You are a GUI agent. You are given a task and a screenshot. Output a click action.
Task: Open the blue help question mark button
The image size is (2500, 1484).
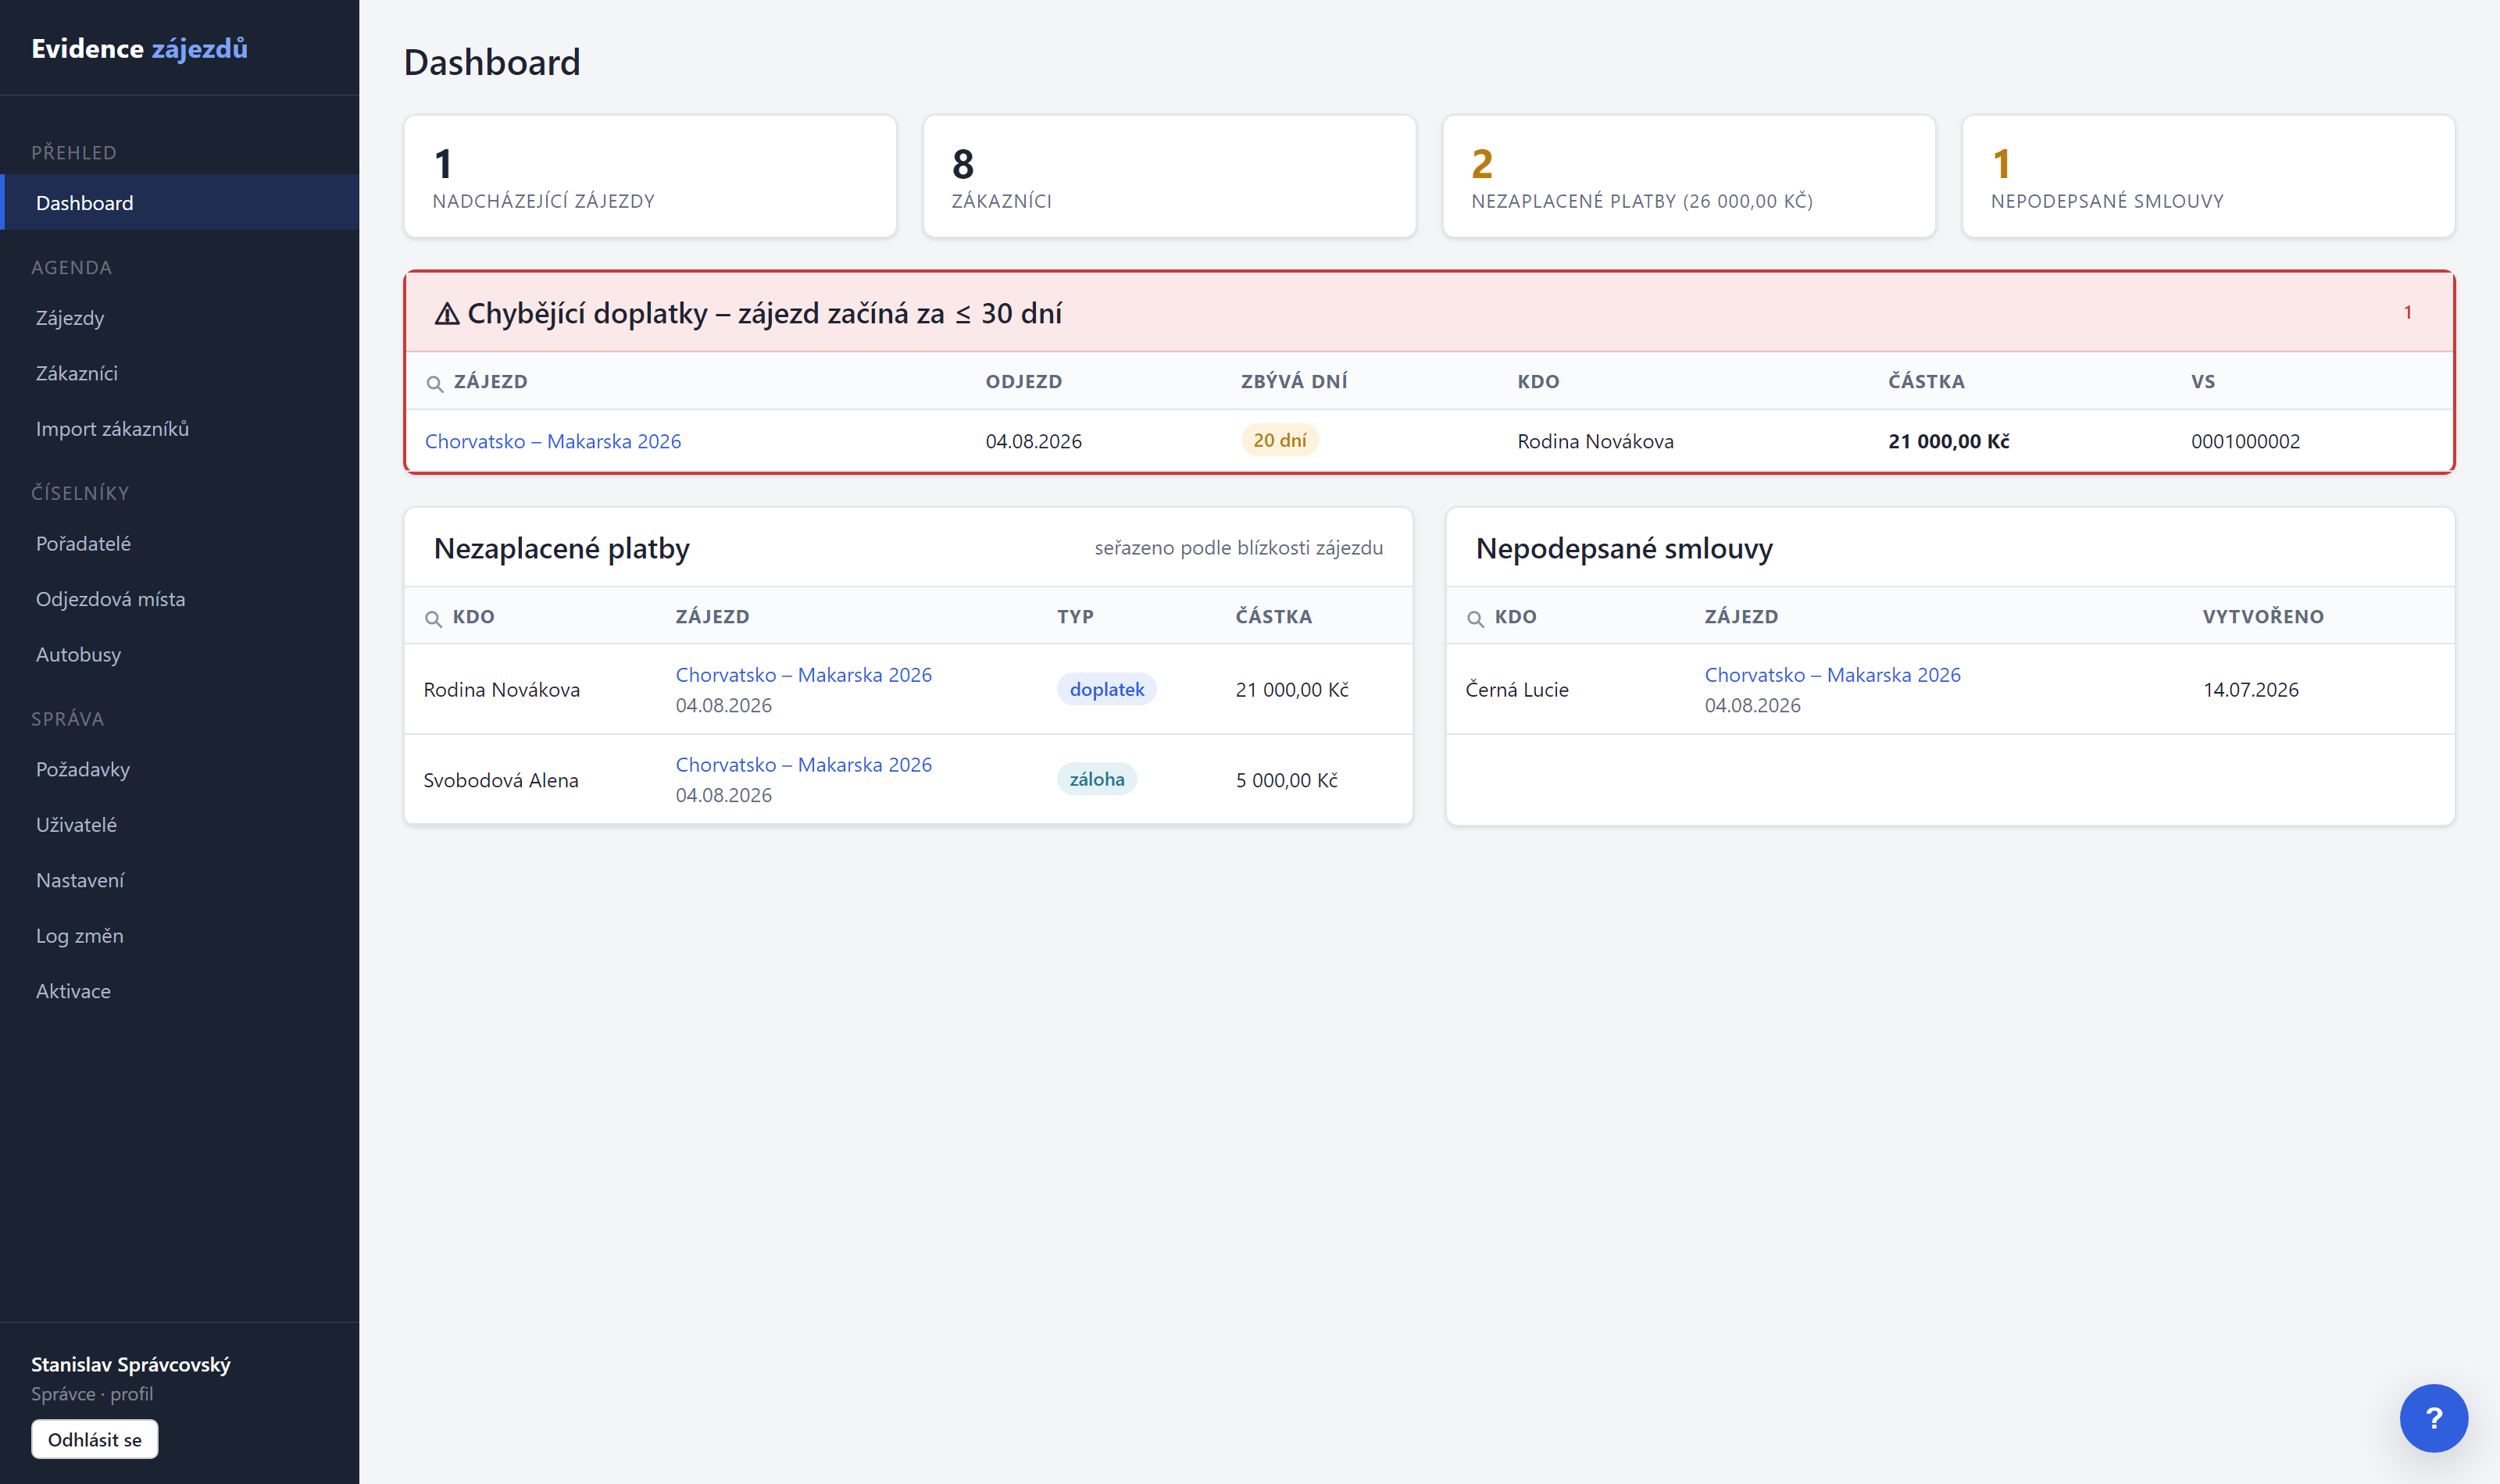pyautogui.click(x=2433, y=1417)
